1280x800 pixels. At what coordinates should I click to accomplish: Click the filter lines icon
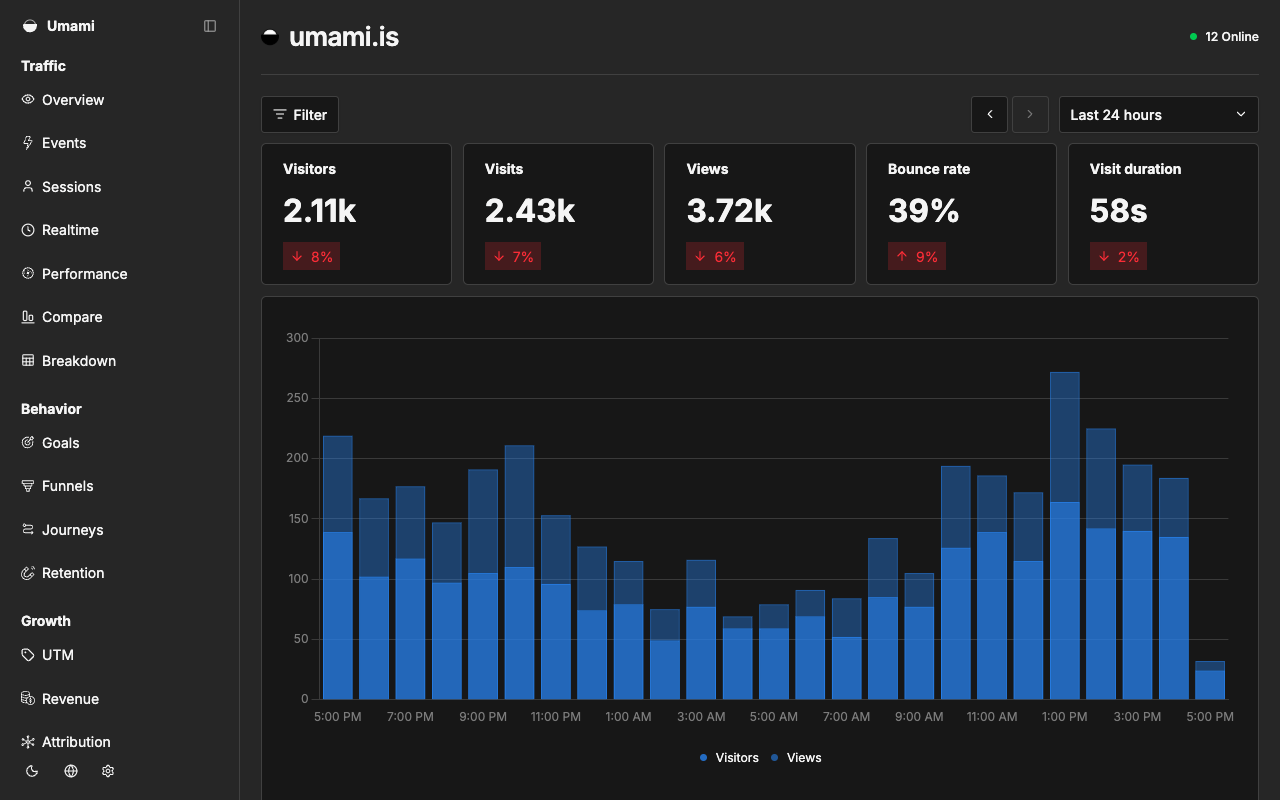[x=280, y=115]
